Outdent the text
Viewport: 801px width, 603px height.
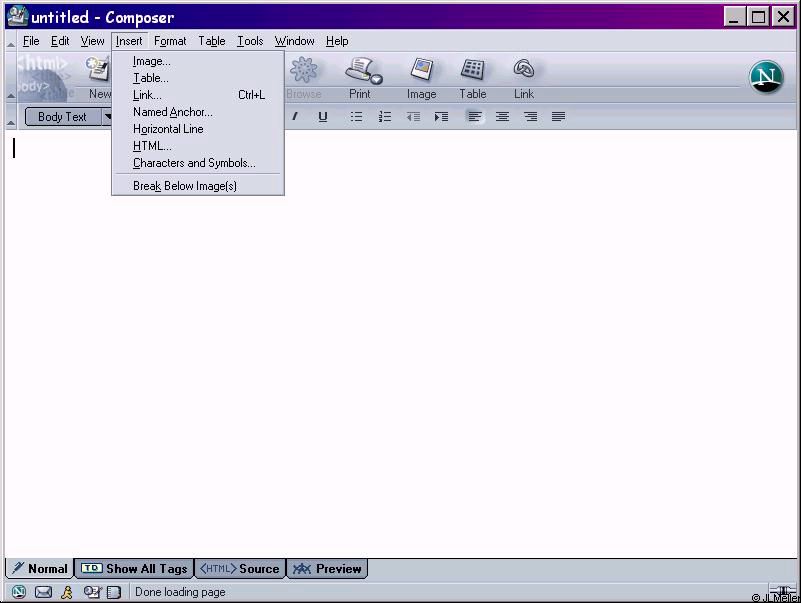point(413,117)
